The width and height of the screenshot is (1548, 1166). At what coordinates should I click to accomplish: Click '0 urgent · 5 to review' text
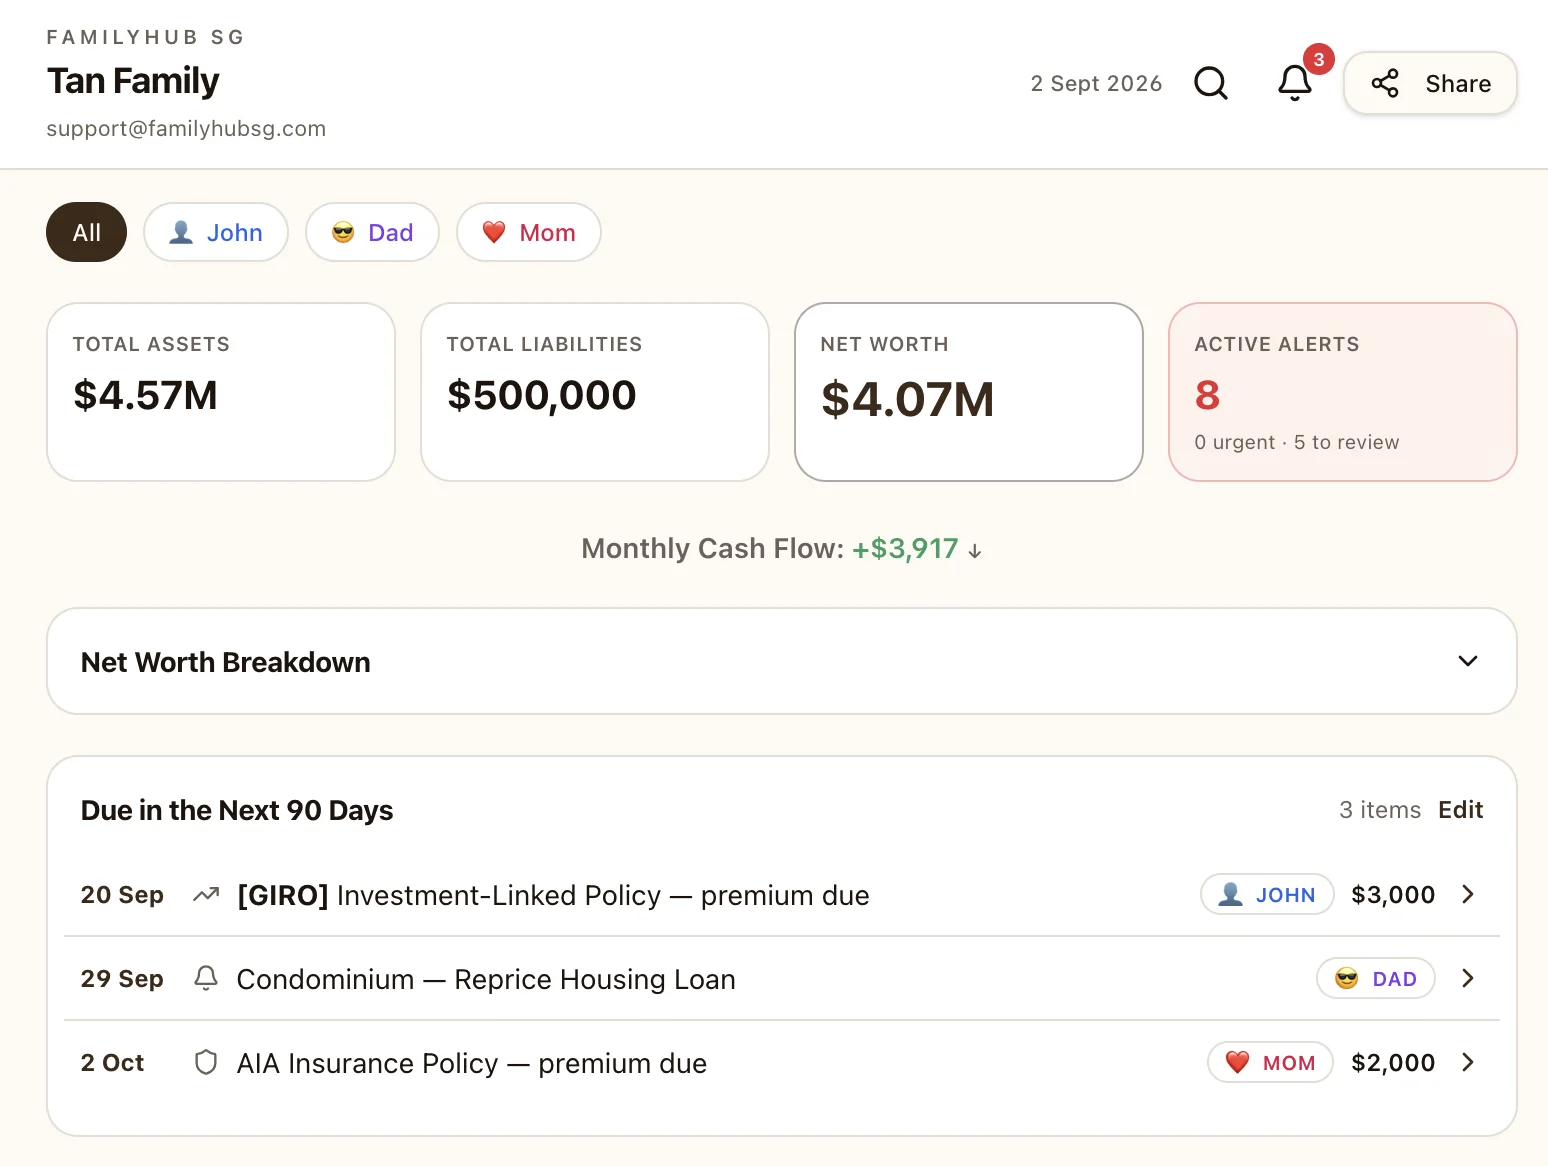click(1297, 442)
